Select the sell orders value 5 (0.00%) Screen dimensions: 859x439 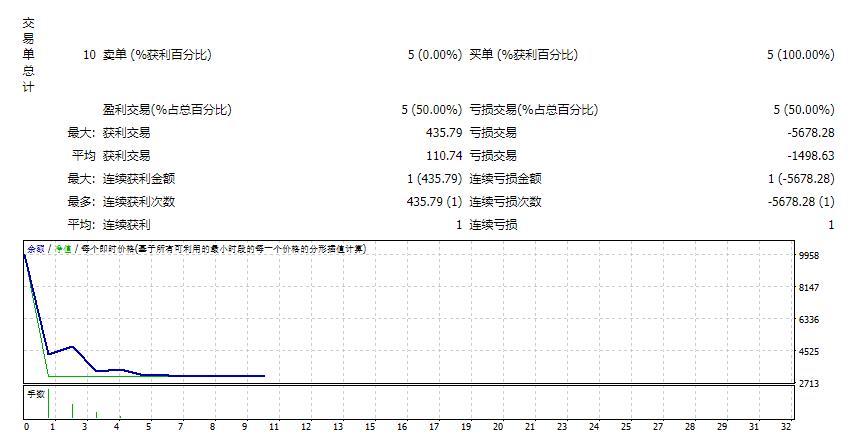(435, 55)
